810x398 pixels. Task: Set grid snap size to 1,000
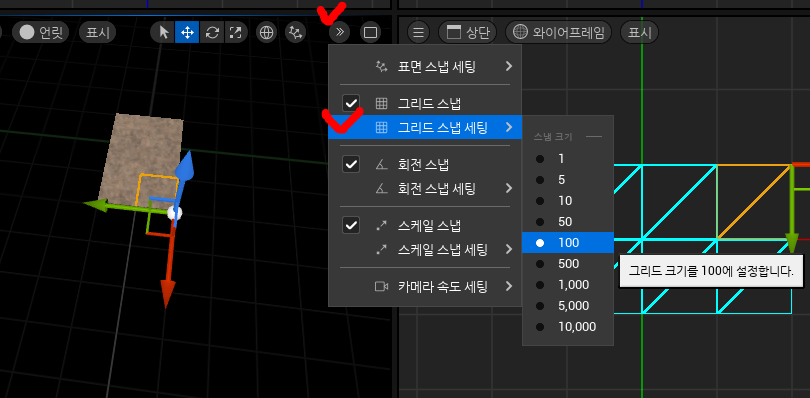pyautogui.click(x=568, y=285)
